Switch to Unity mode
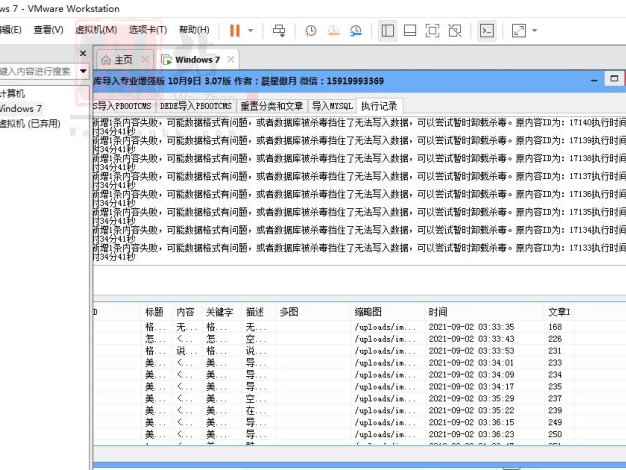Screen dimensions: 626x470 click(455, 30)
